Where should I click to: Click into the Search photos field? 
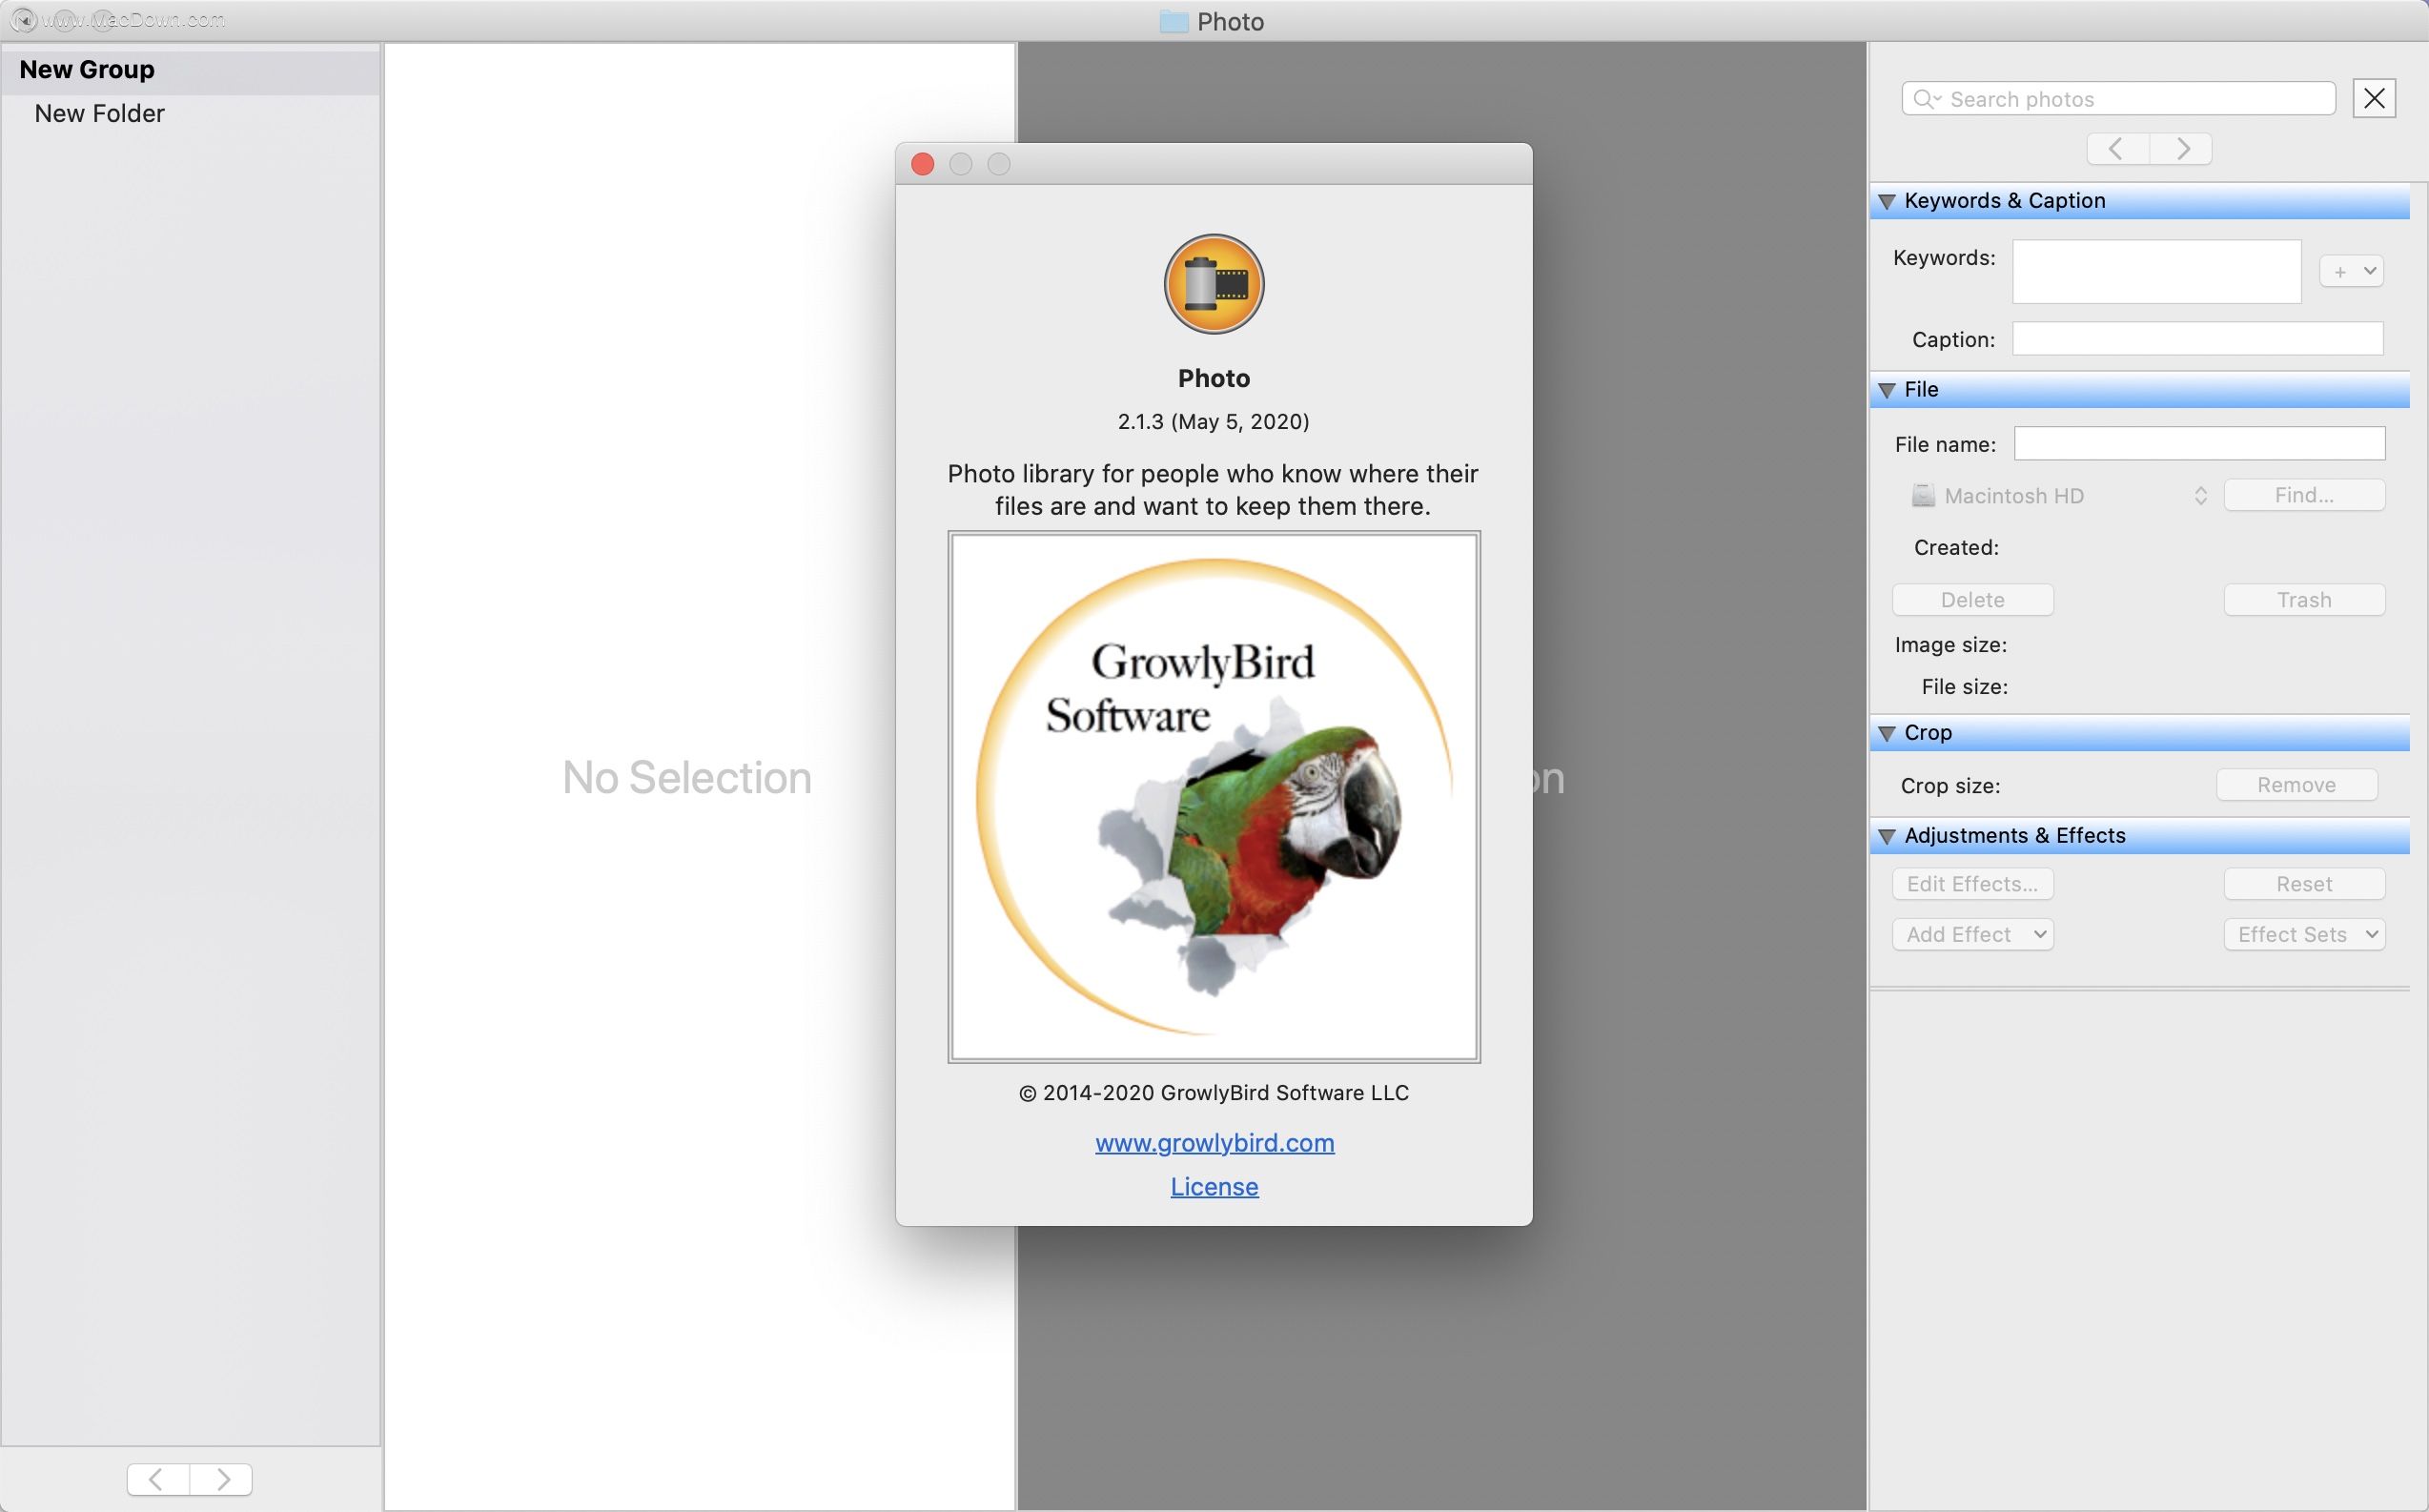[x=2118, y=99]
